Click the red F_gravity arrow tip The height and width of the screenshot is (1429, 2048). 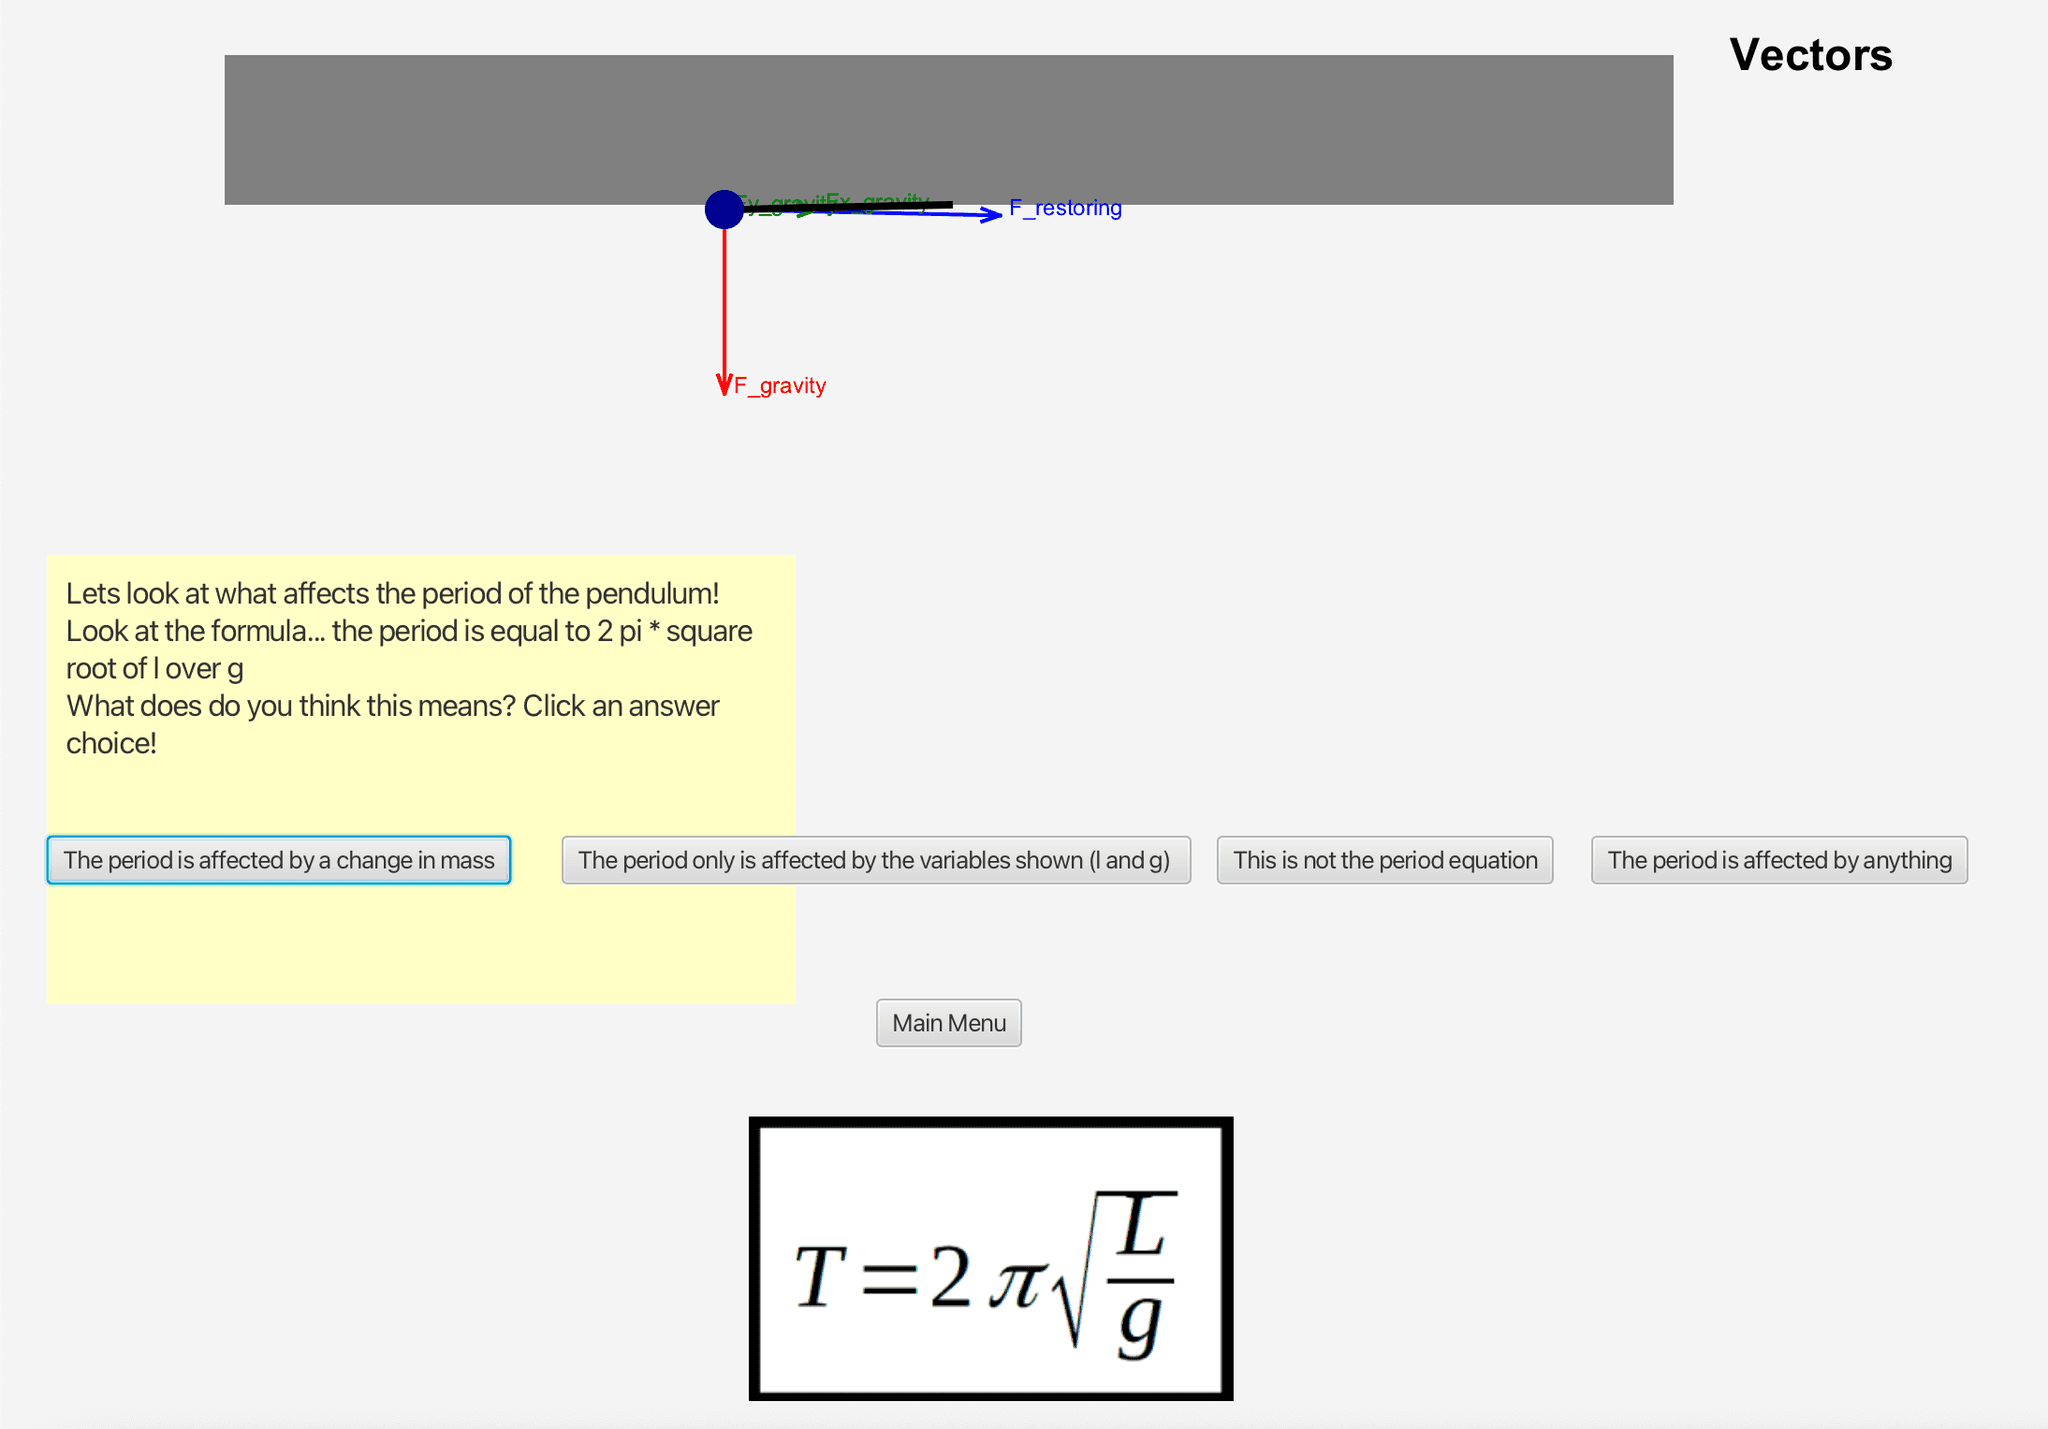[725, 389]
